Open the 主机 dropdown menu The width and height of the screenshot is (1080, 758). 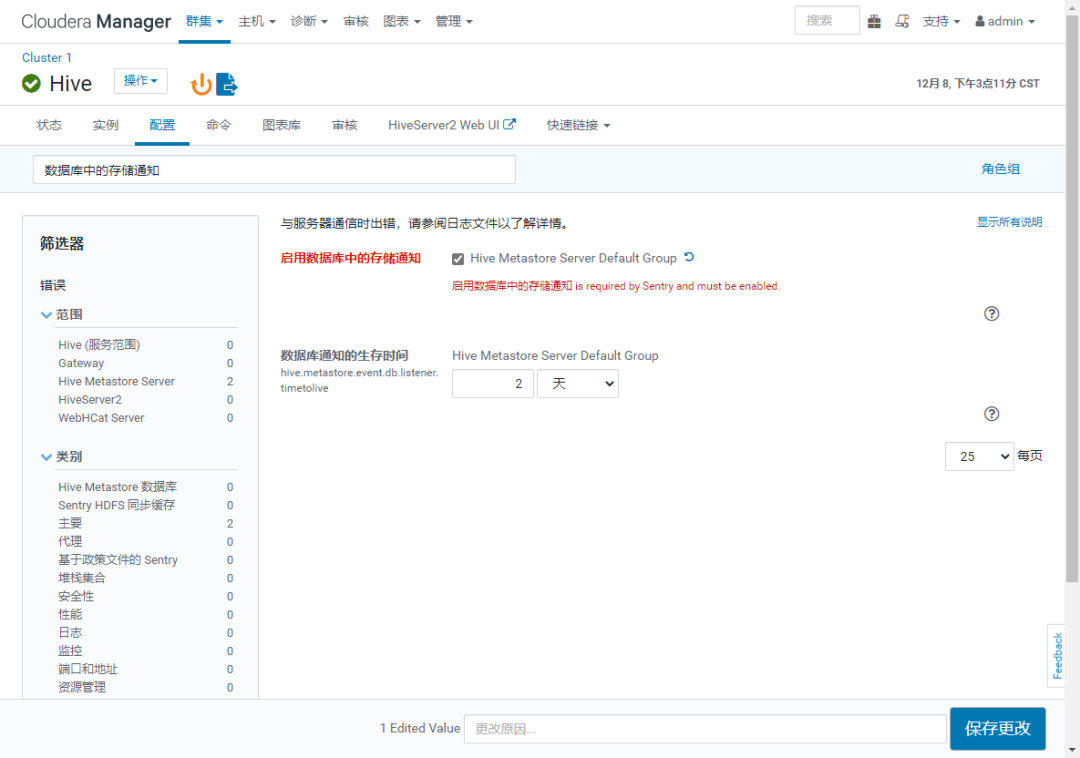pos(257,21)
